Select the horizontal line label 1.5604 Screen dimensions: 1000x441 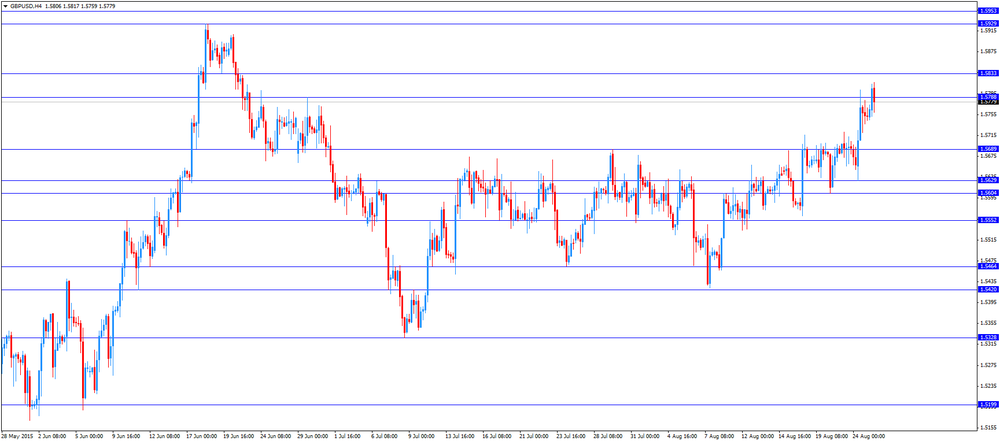coord(987,193)
